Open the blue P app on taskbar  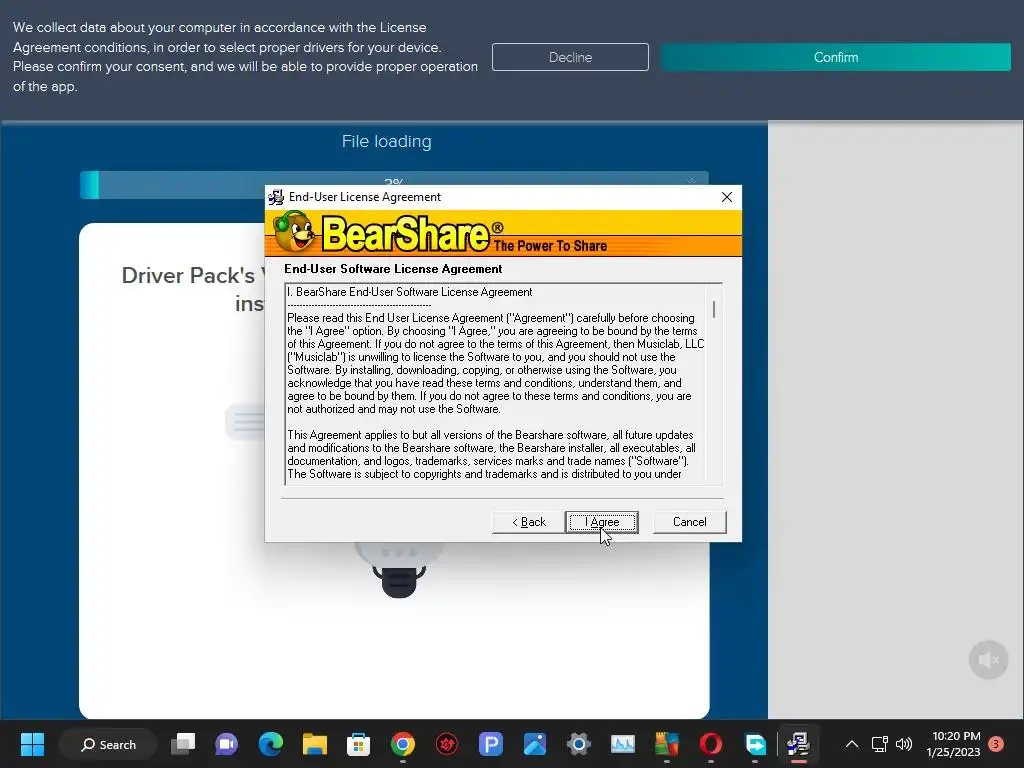point(490,744)
